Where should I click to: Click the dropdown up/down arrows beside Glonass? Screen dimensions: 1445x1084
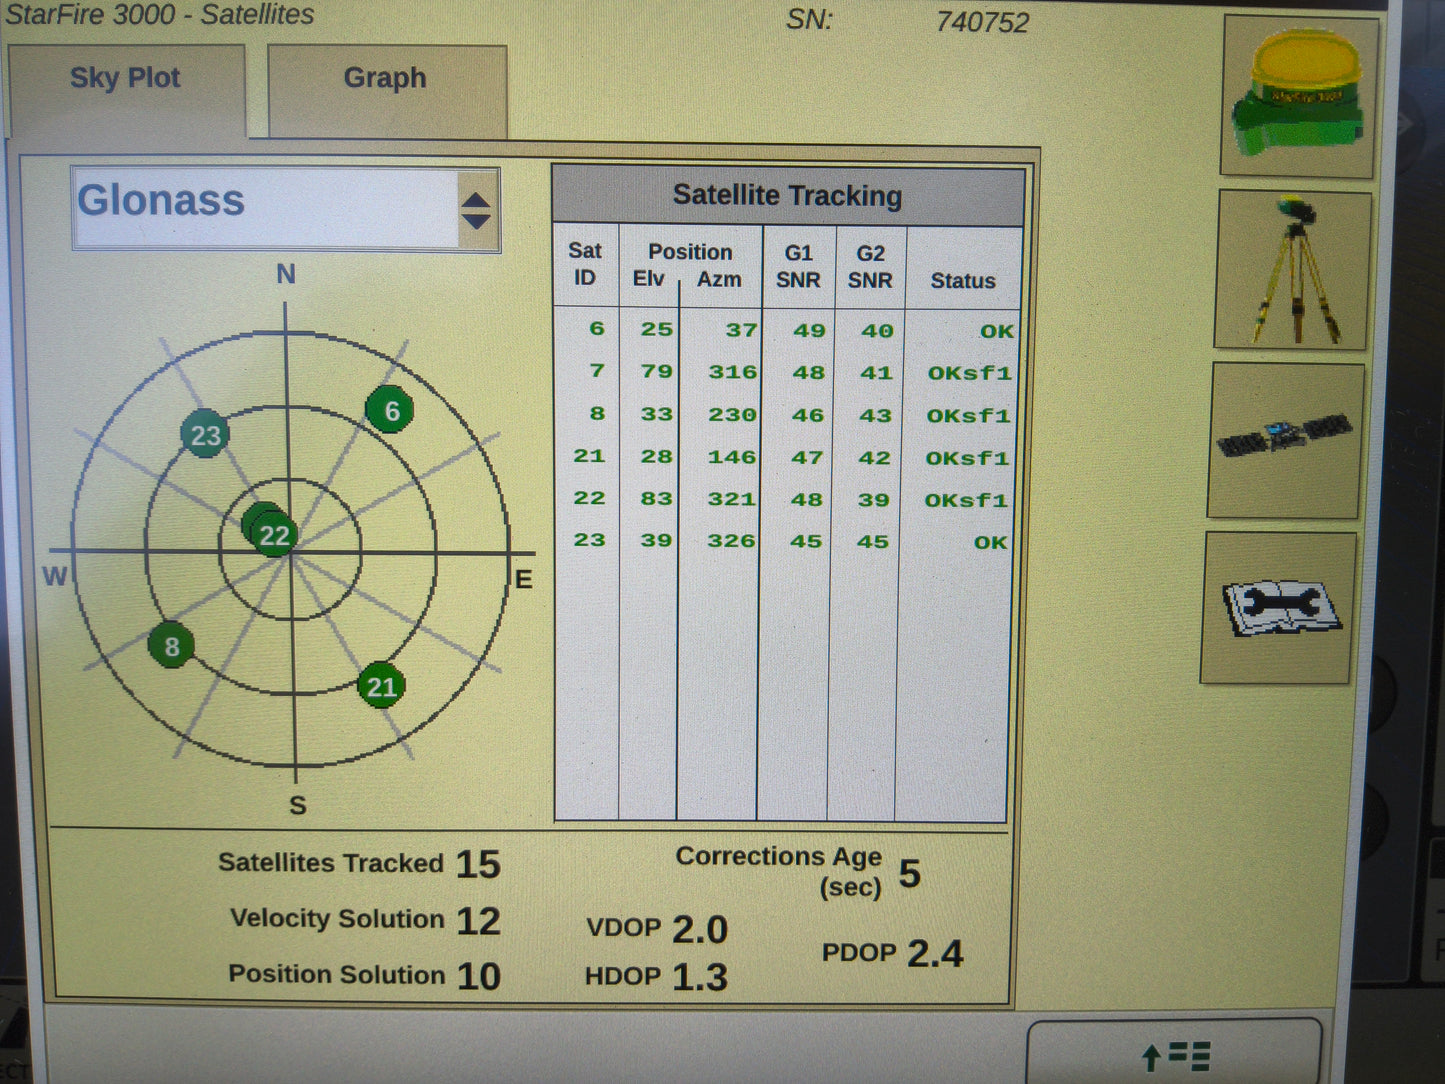[x=476, y=210]
